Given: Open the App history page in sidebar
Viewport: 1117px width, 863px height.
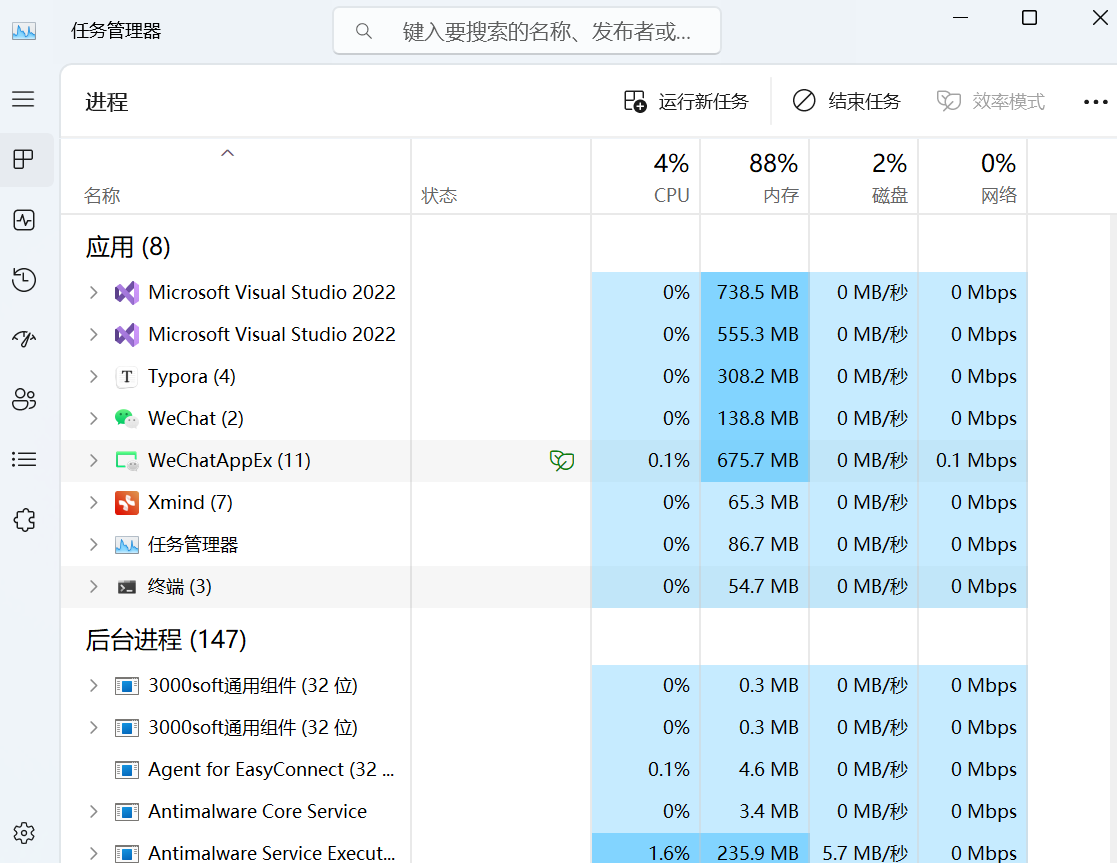Looking at the screenshot, I should [x=24, y=279].
